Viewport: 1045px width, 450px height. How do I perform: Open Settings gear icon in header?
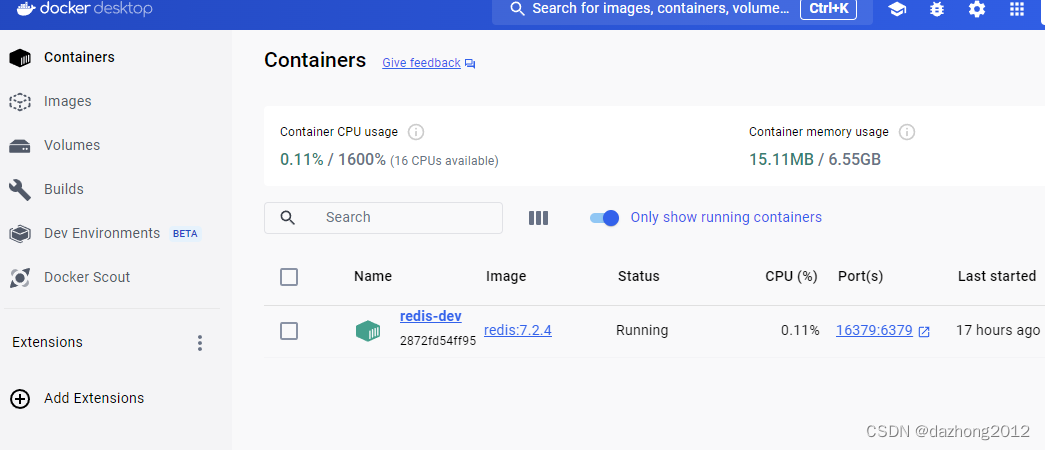point(977,9)
